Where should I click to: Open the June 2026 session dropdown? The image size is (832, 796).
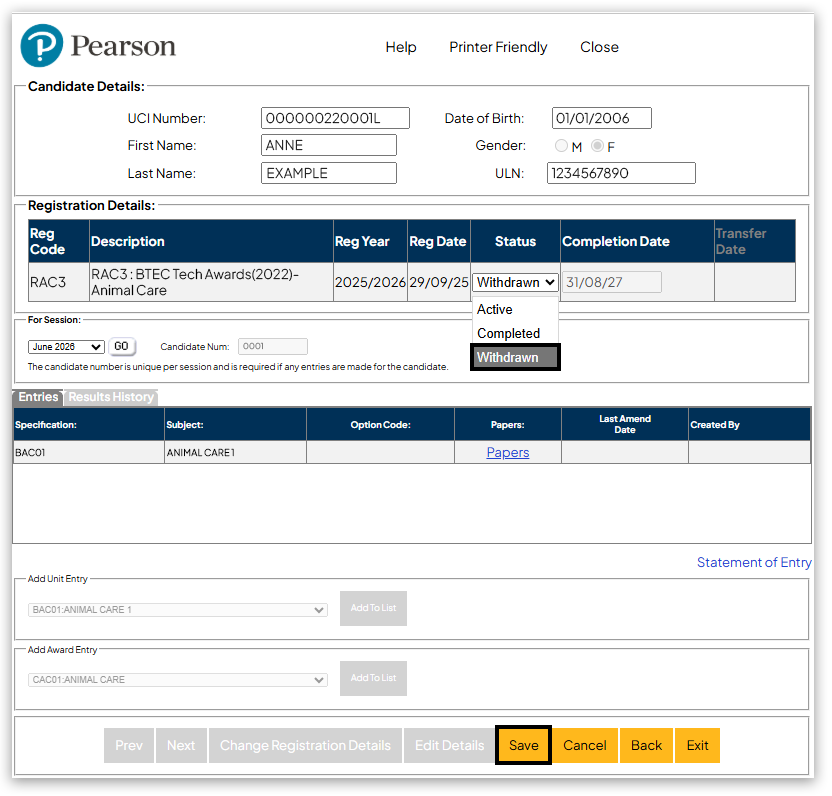tap(66, 347)
